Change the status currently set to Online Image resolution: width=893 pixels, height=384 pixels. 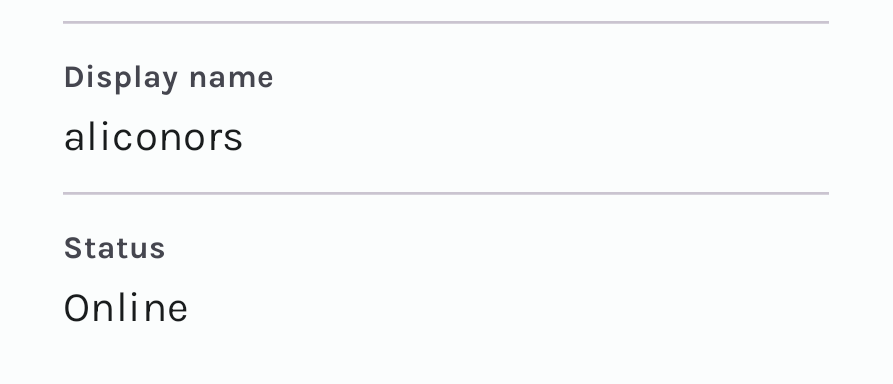[126, 308]
